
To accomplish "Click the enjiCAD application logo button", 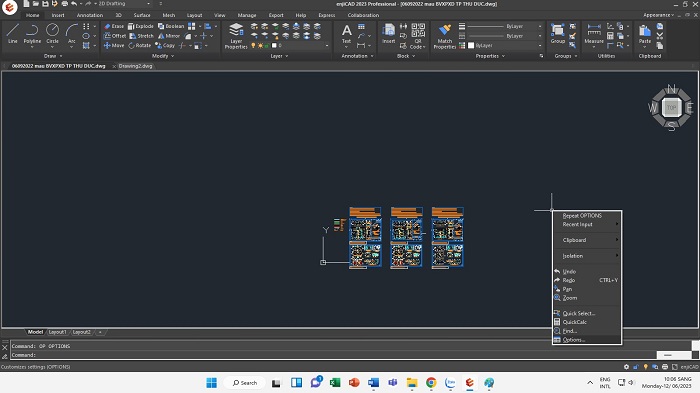I will click(9, 7).
